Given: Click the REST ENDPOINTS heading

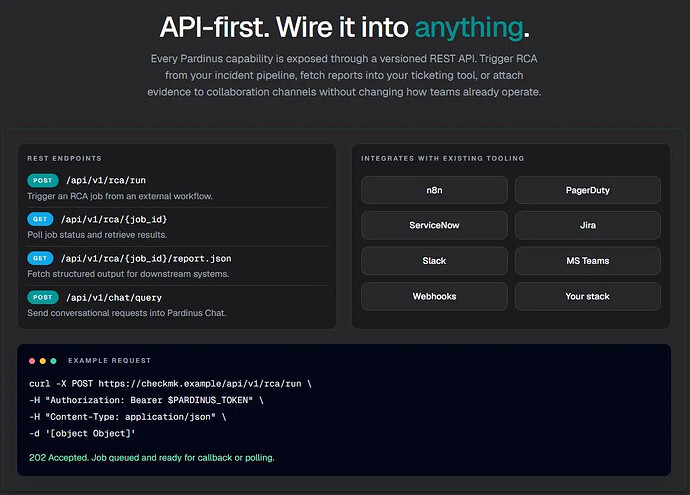Looking at the screenshot, I should coord(64,158).
